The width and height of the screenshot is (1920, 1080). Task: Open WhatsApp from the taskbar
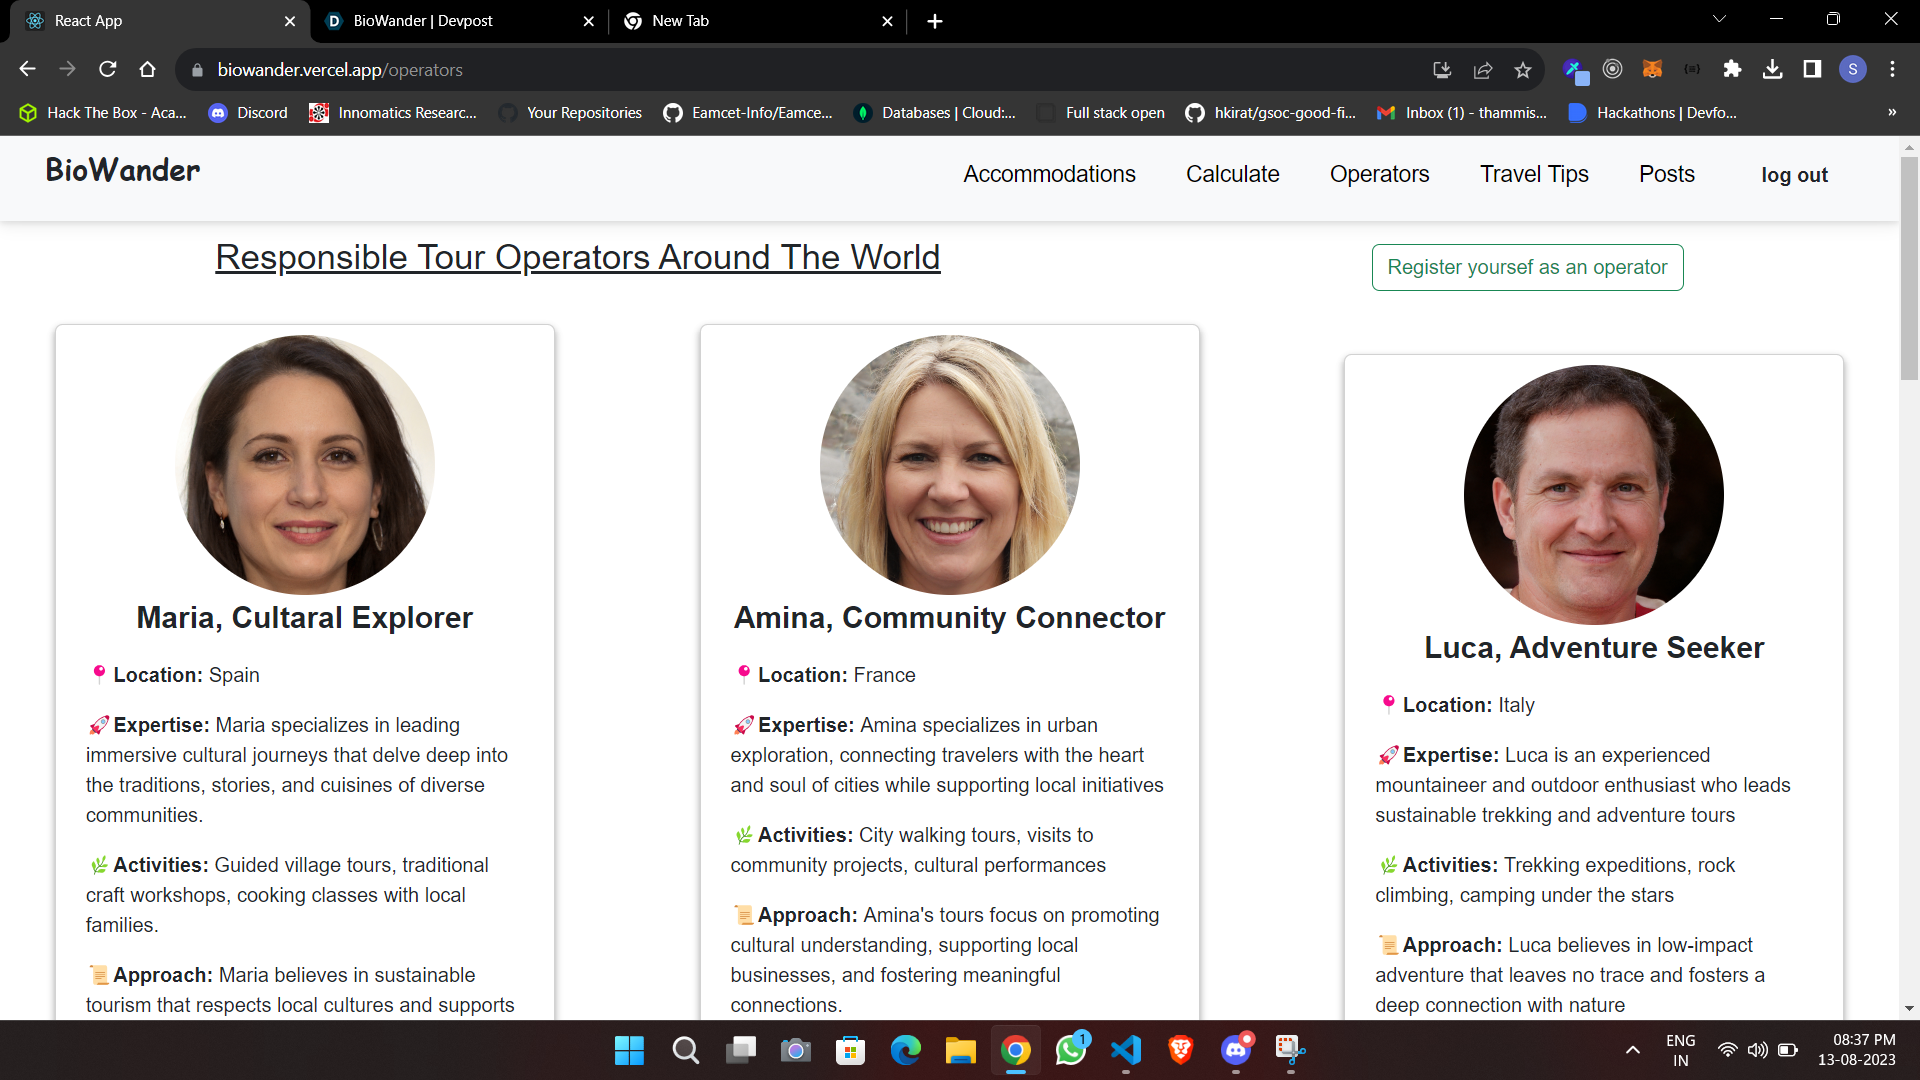pyautogui.click(x=1070, y=1050)
